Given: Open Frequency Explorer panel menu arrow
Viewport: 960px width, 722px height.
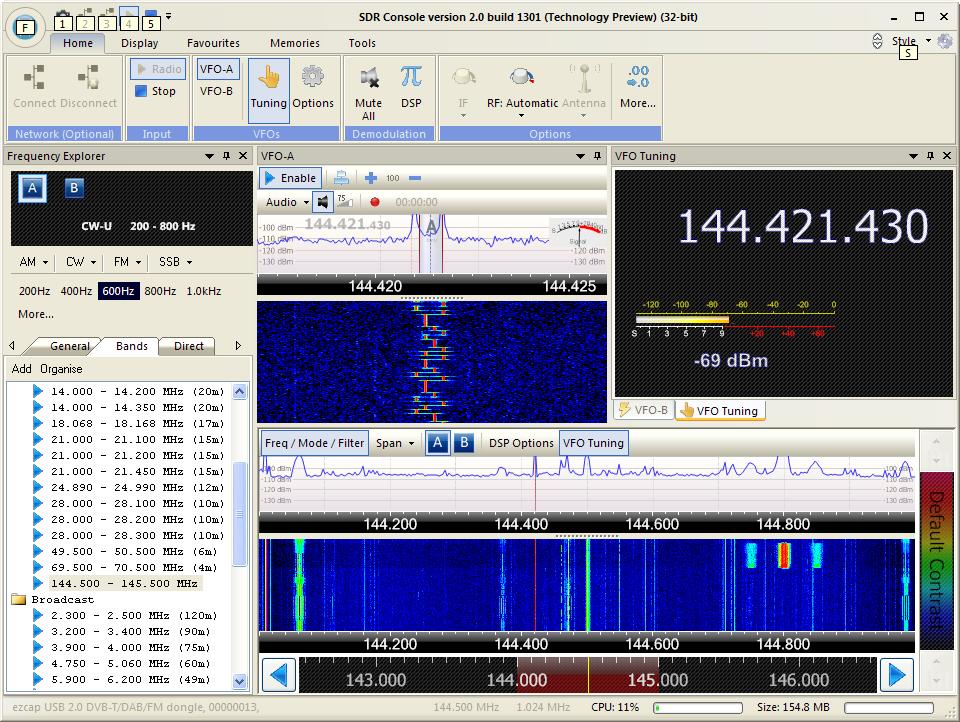Looking at the screenshot, I should (209, 156).
